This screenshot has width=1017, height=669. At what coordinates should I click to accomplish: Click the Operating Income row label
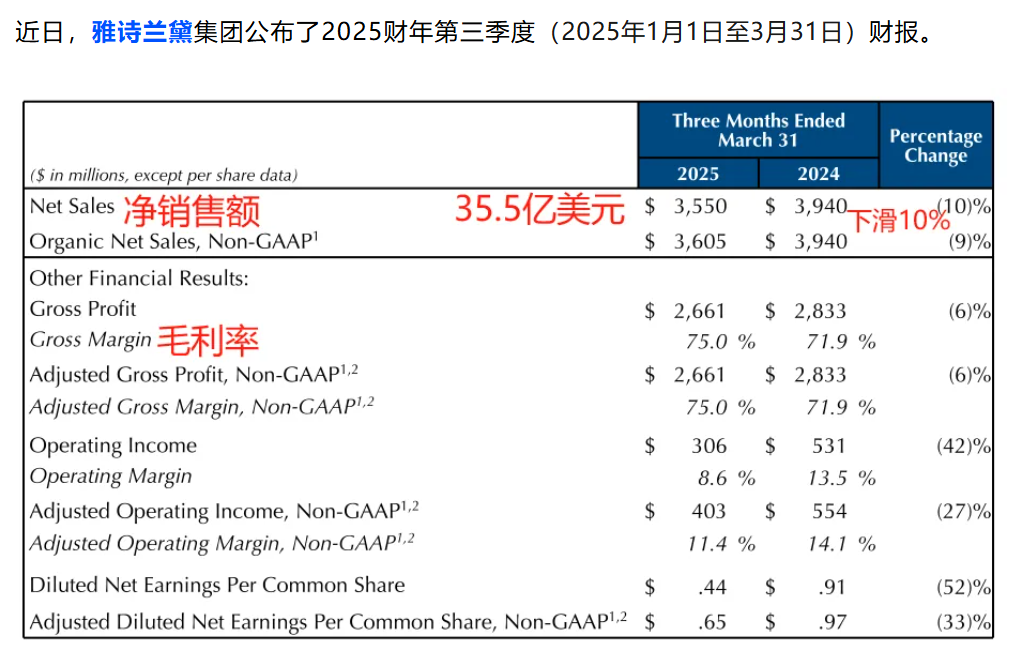tap(113, 445)
